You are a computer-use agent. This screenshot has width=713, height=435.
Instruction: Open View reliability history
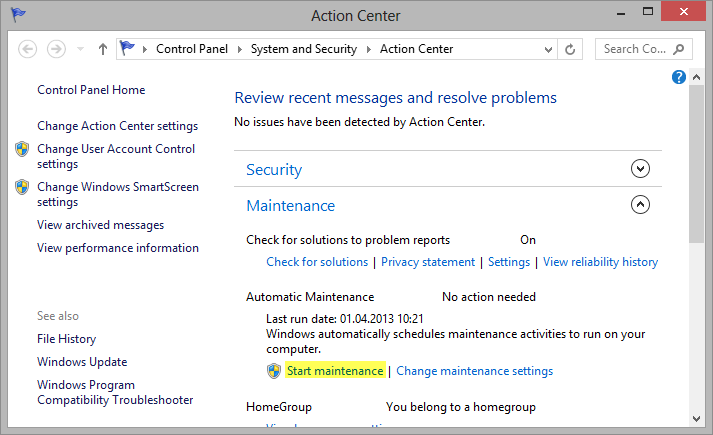600,262
